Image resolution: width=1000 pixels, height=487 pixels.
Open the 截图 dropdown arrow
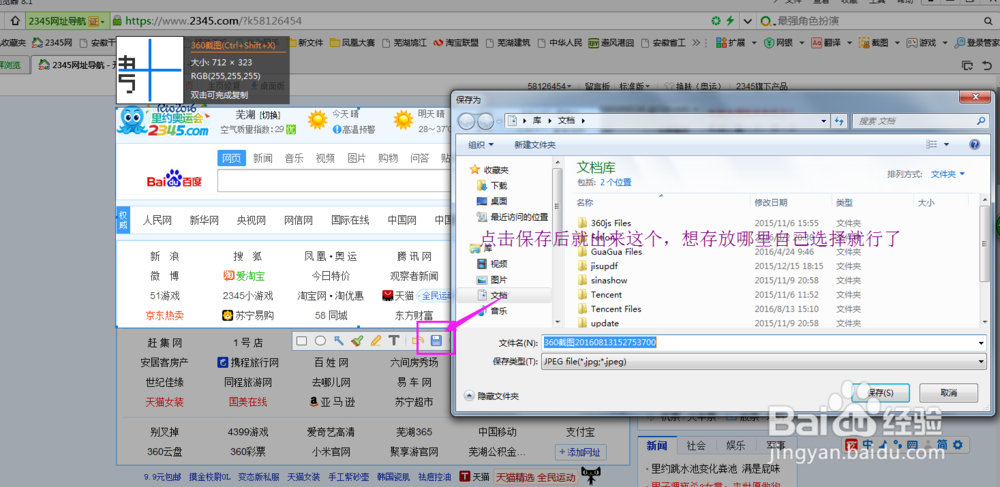[896, 43]
